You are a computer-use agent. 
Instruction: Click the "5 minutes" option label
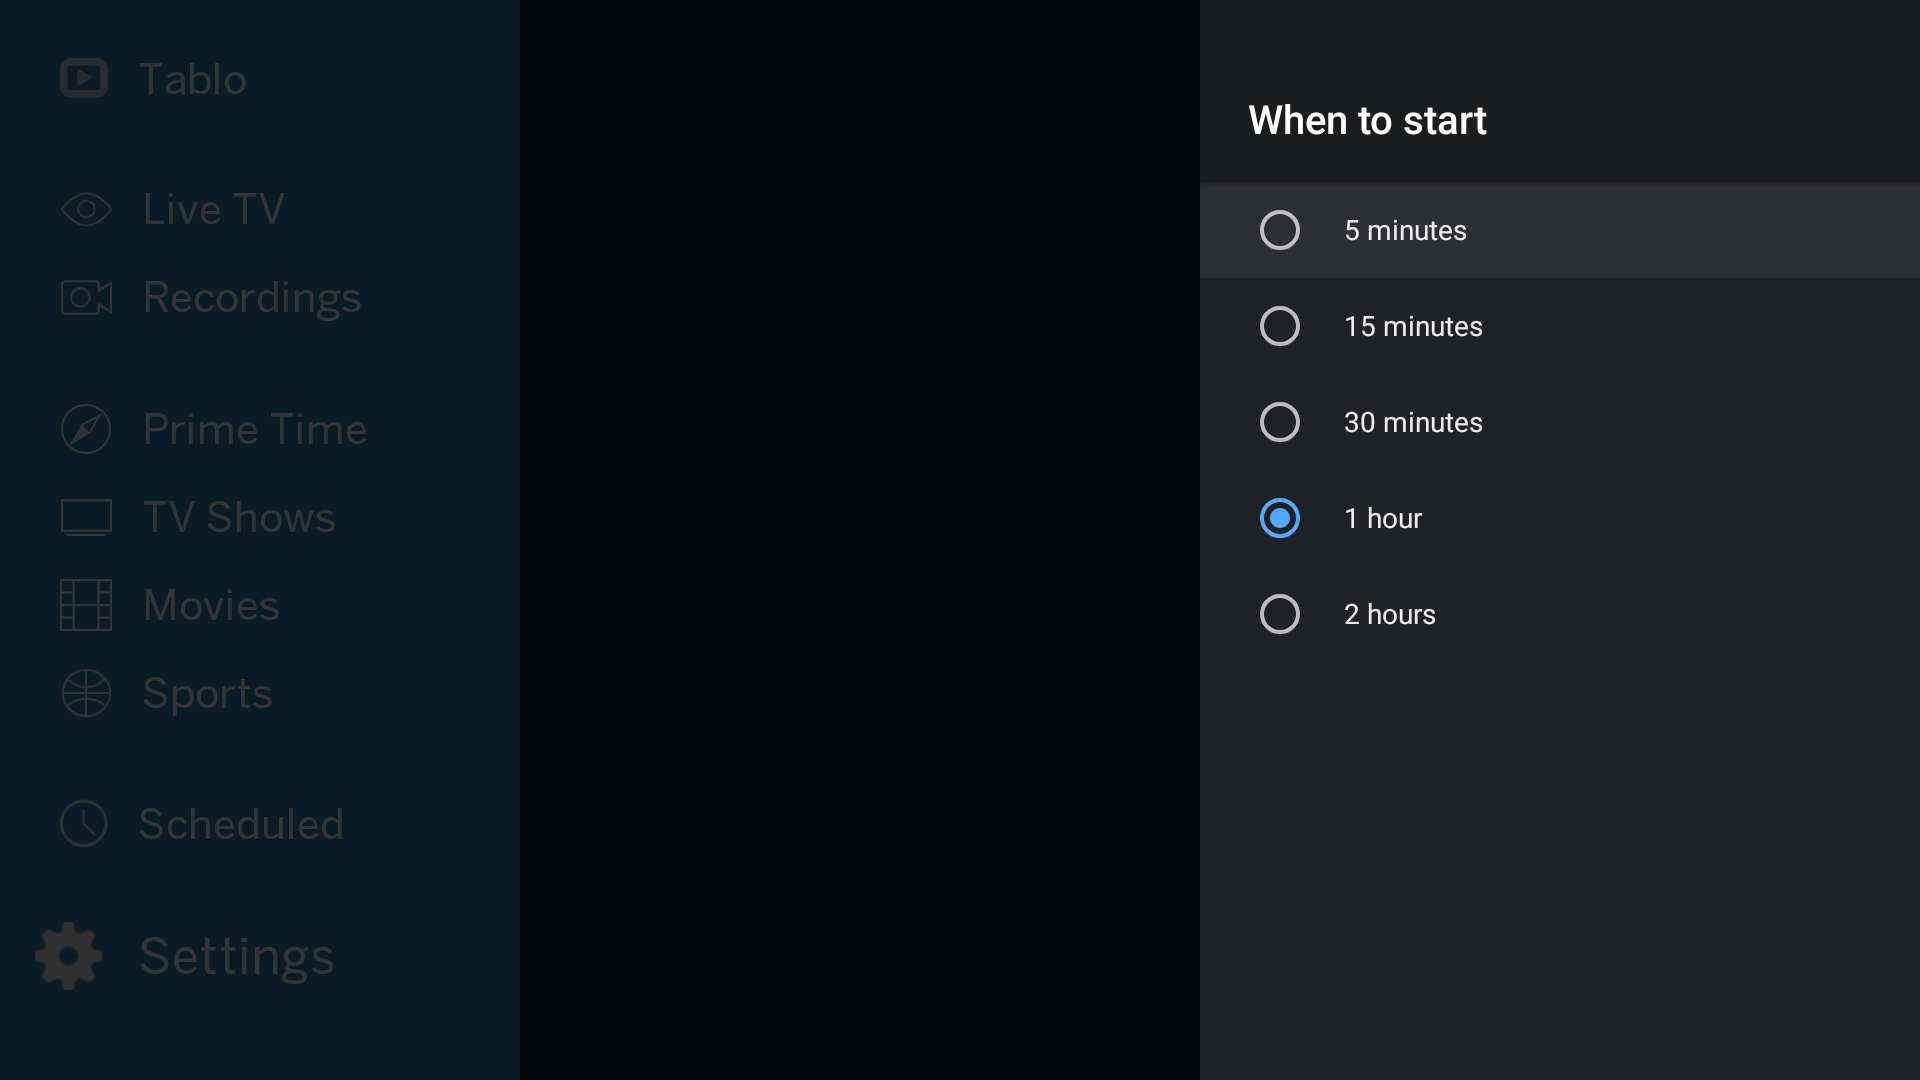coord(1405,230)
